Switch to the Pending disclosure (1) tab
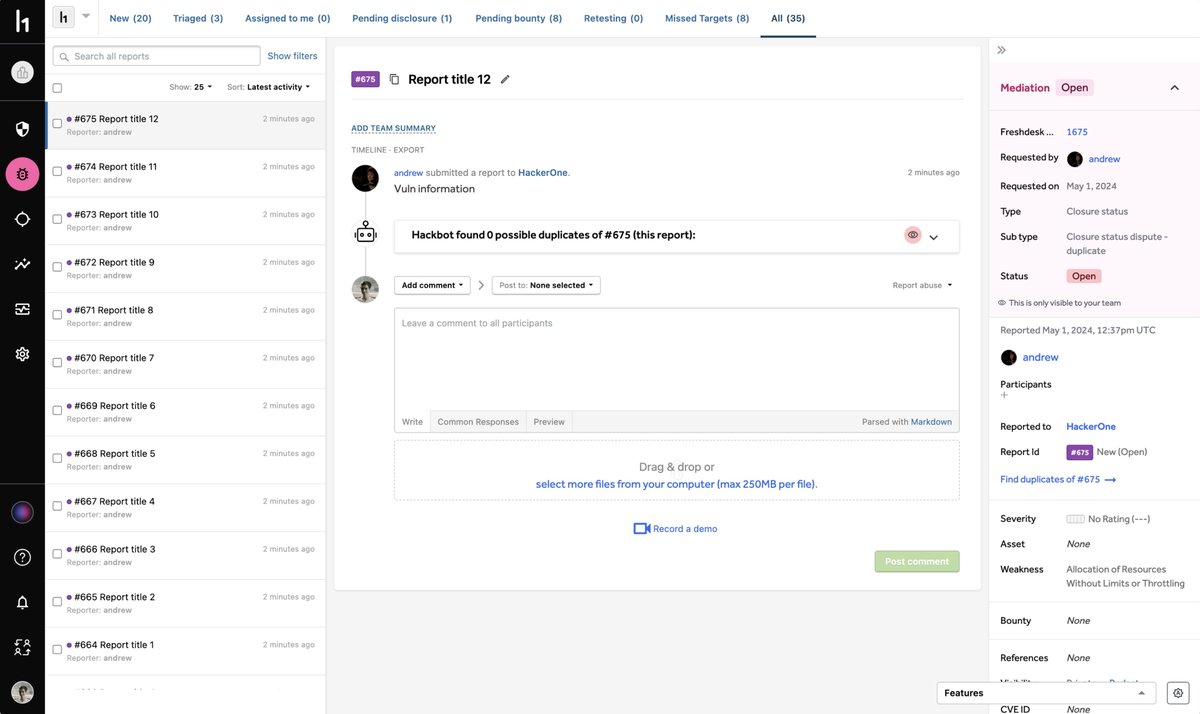Screen dimensions: 1200x714 [402, 18]
